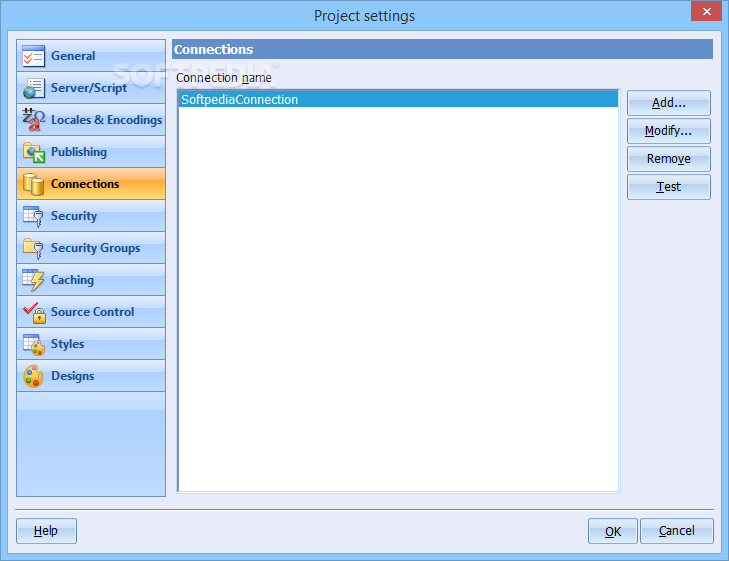The height and width of the screenshot is (561, 729).
Task: Modify the selected connection
Action: pos(669,131)
